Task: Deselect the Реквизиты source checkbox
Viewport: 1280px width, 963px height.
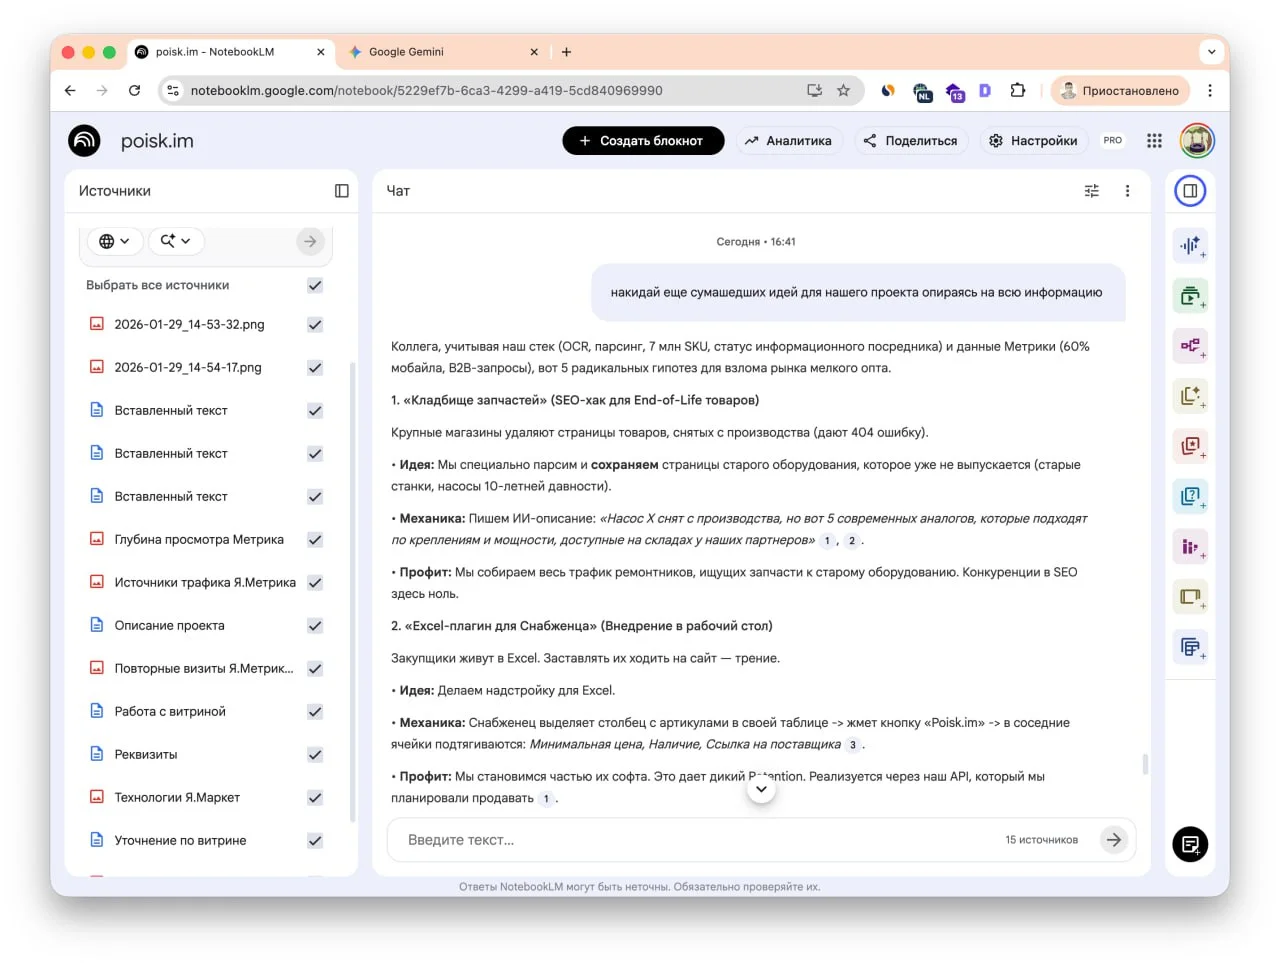Action: coord(315,755)
